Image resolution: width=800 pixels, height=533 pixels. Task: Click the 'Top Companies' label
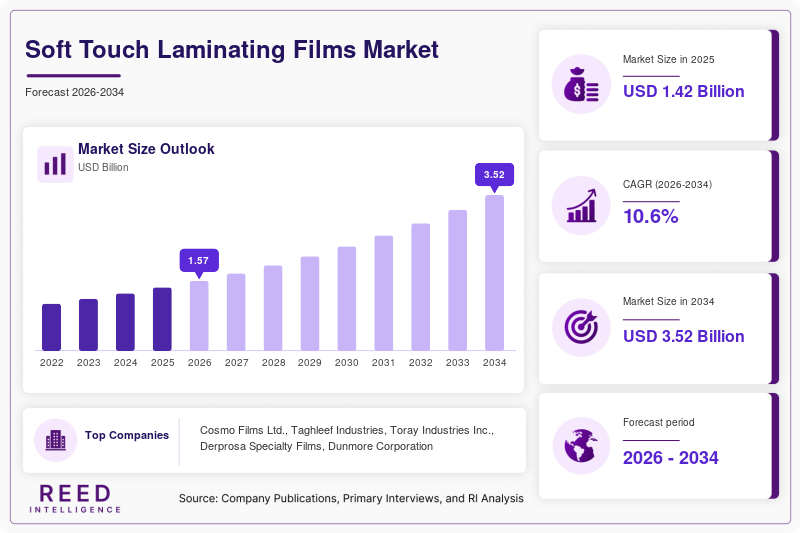[x=127, y=435]
